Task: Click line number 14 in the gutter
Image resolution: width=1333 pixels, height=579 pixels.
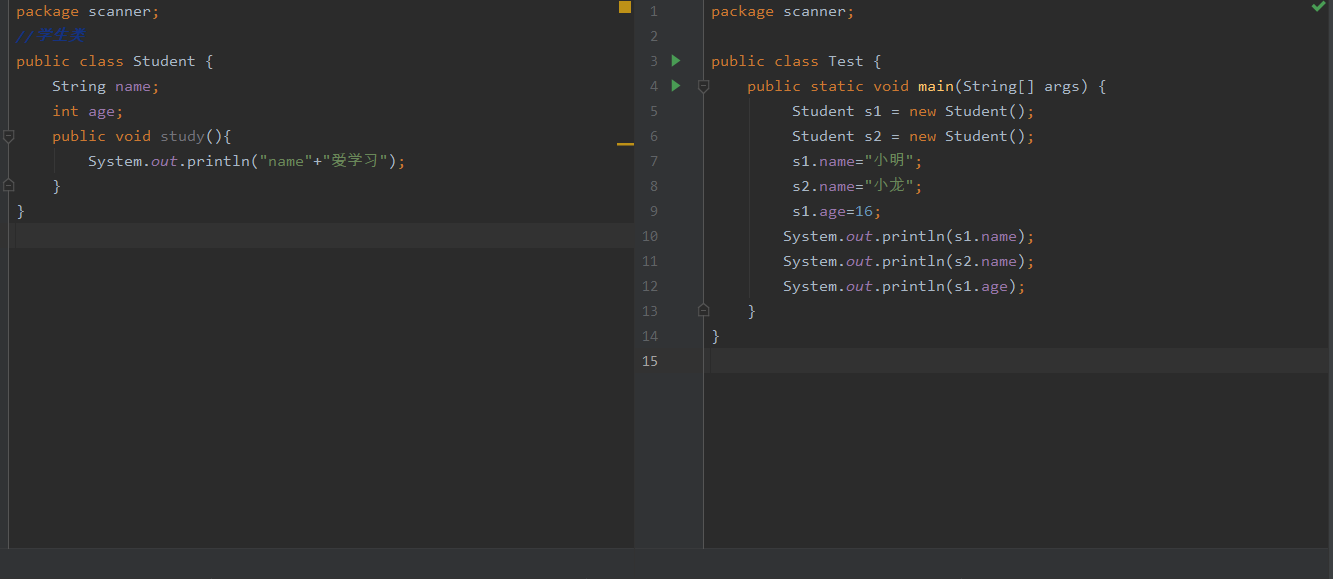Action: [x=650, y=336]
